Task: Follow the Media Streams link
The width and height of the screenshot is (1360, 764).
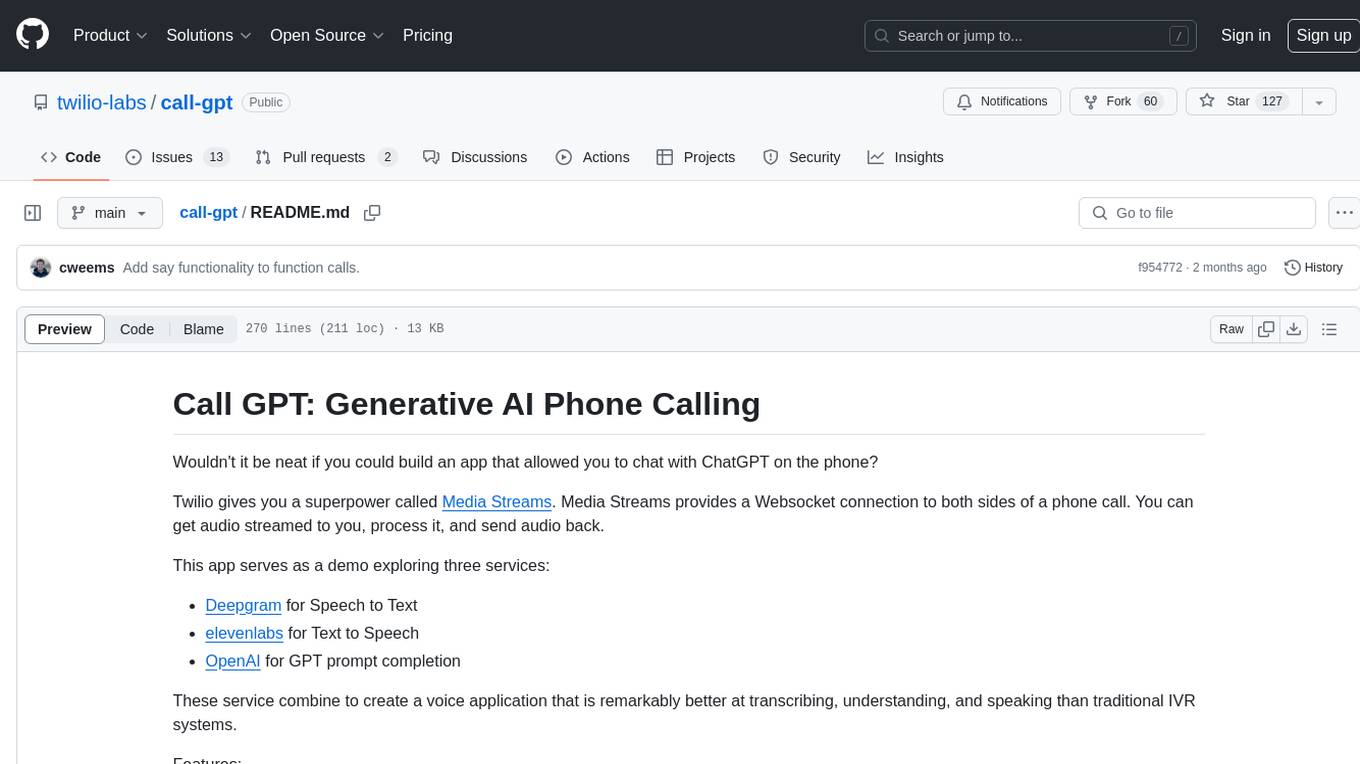Action: coord(497,501)
